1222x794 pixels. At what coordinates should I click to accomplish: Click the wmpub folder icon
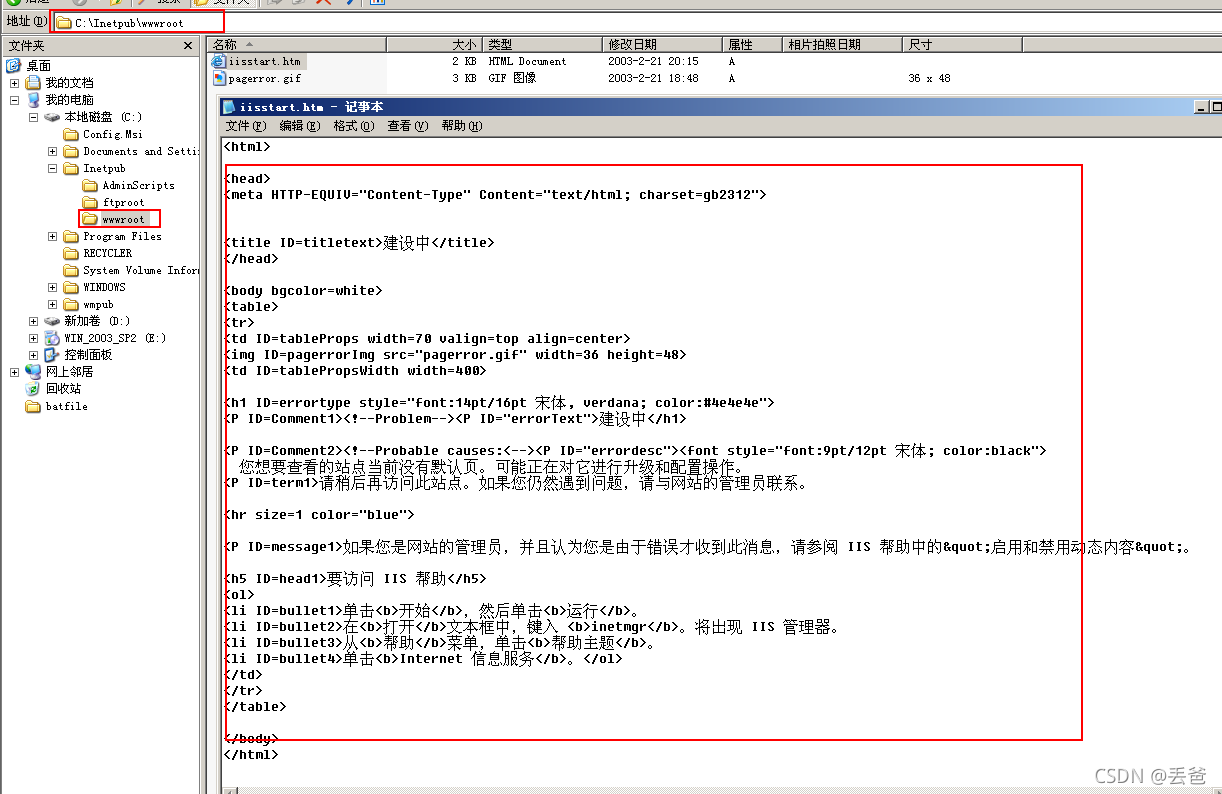coord(71,304)
